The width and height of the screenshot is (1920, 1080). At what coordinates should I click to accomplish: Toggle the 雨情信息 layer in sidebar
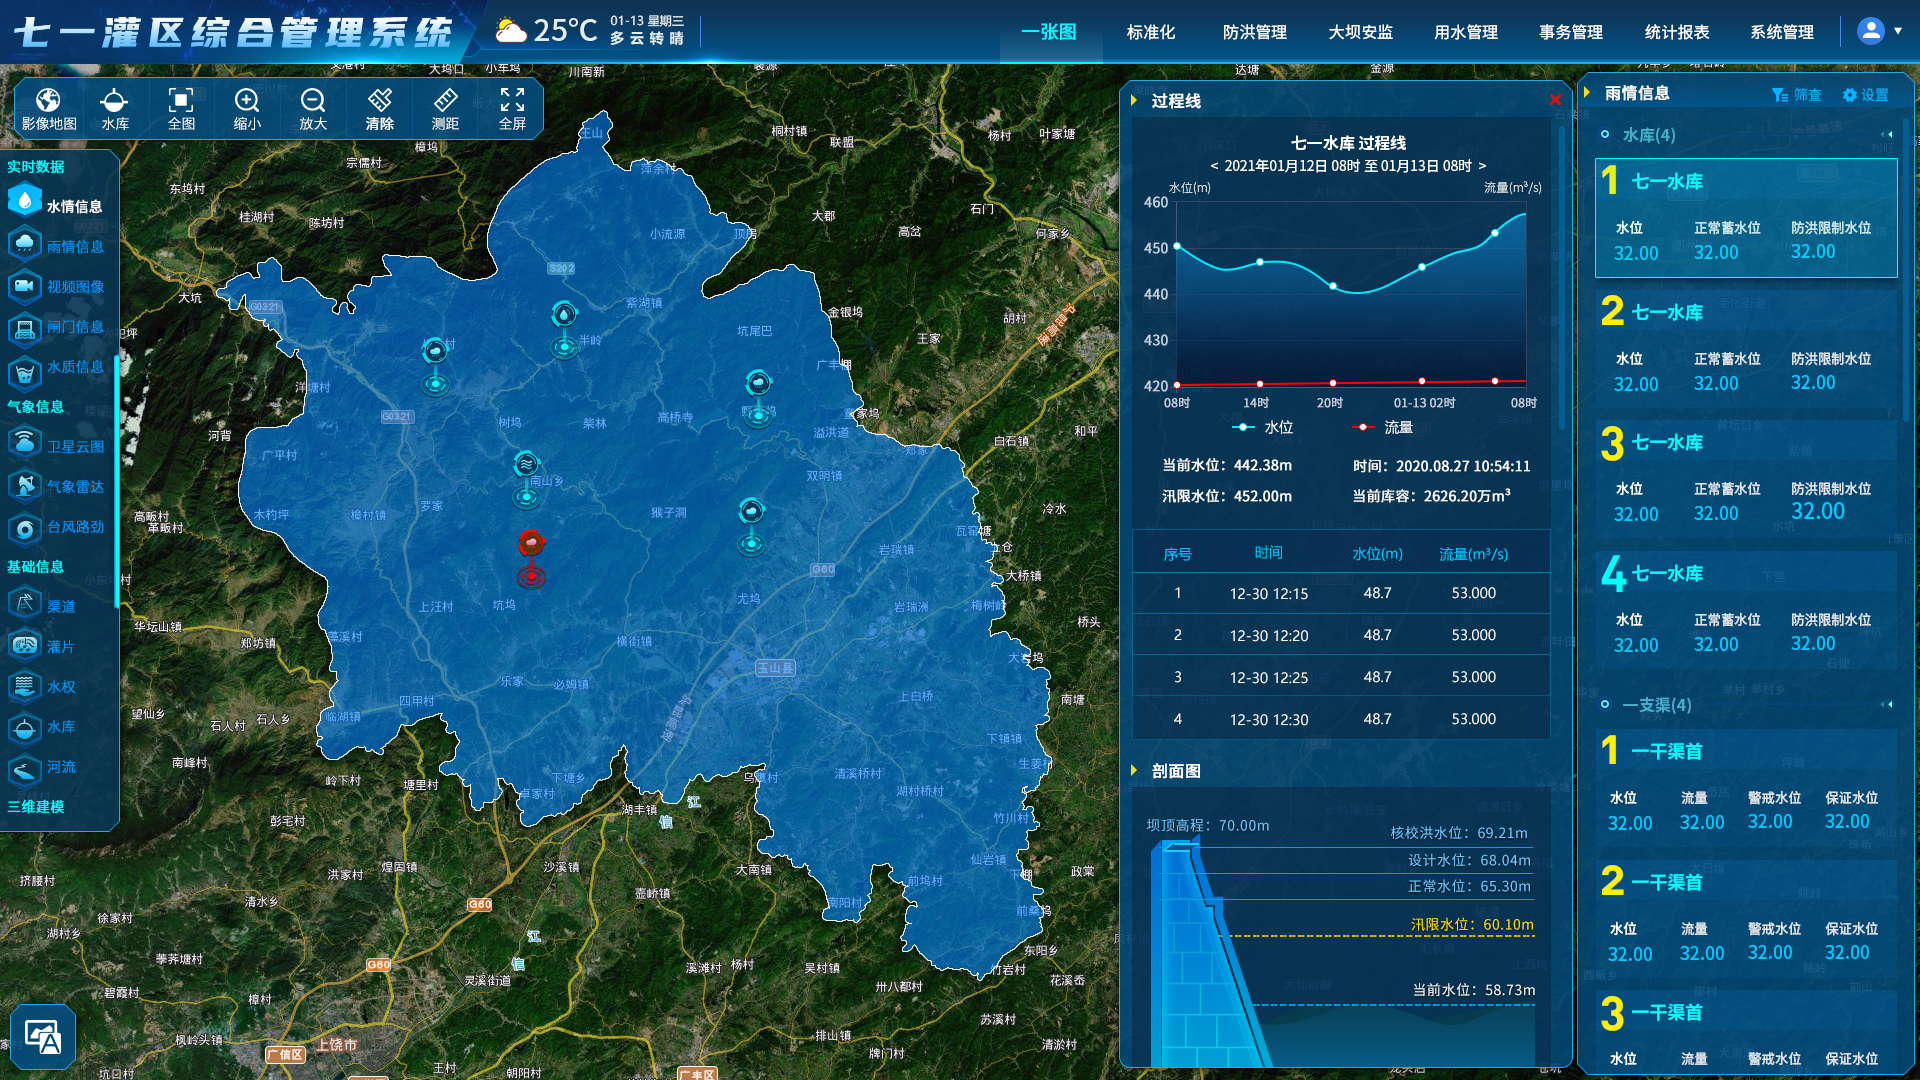pyautogui.click(x=24, y=246)
